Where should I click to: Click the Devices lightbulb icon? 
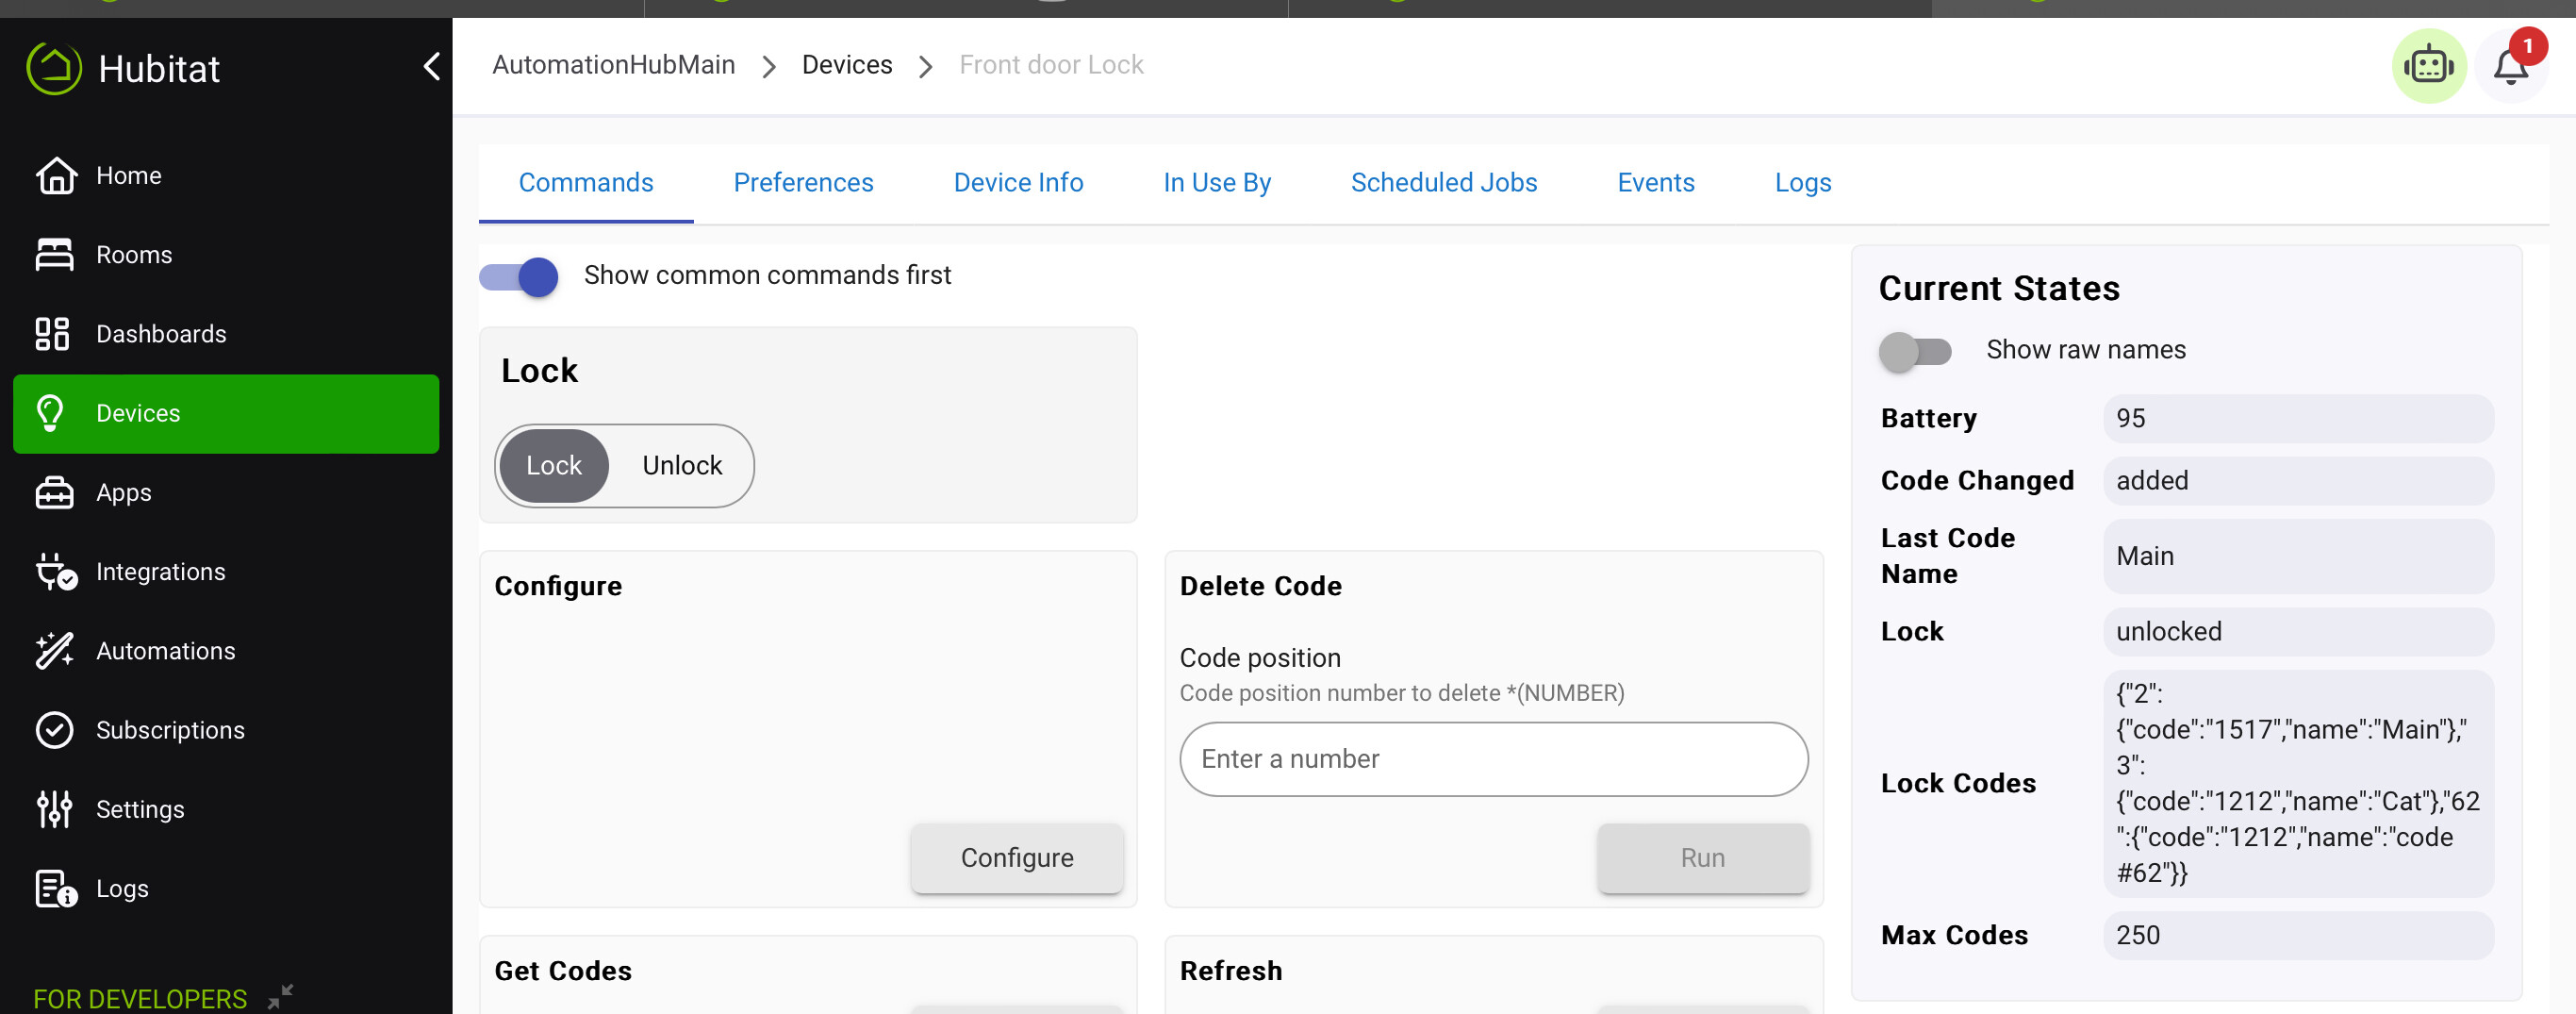pos(50,413)
